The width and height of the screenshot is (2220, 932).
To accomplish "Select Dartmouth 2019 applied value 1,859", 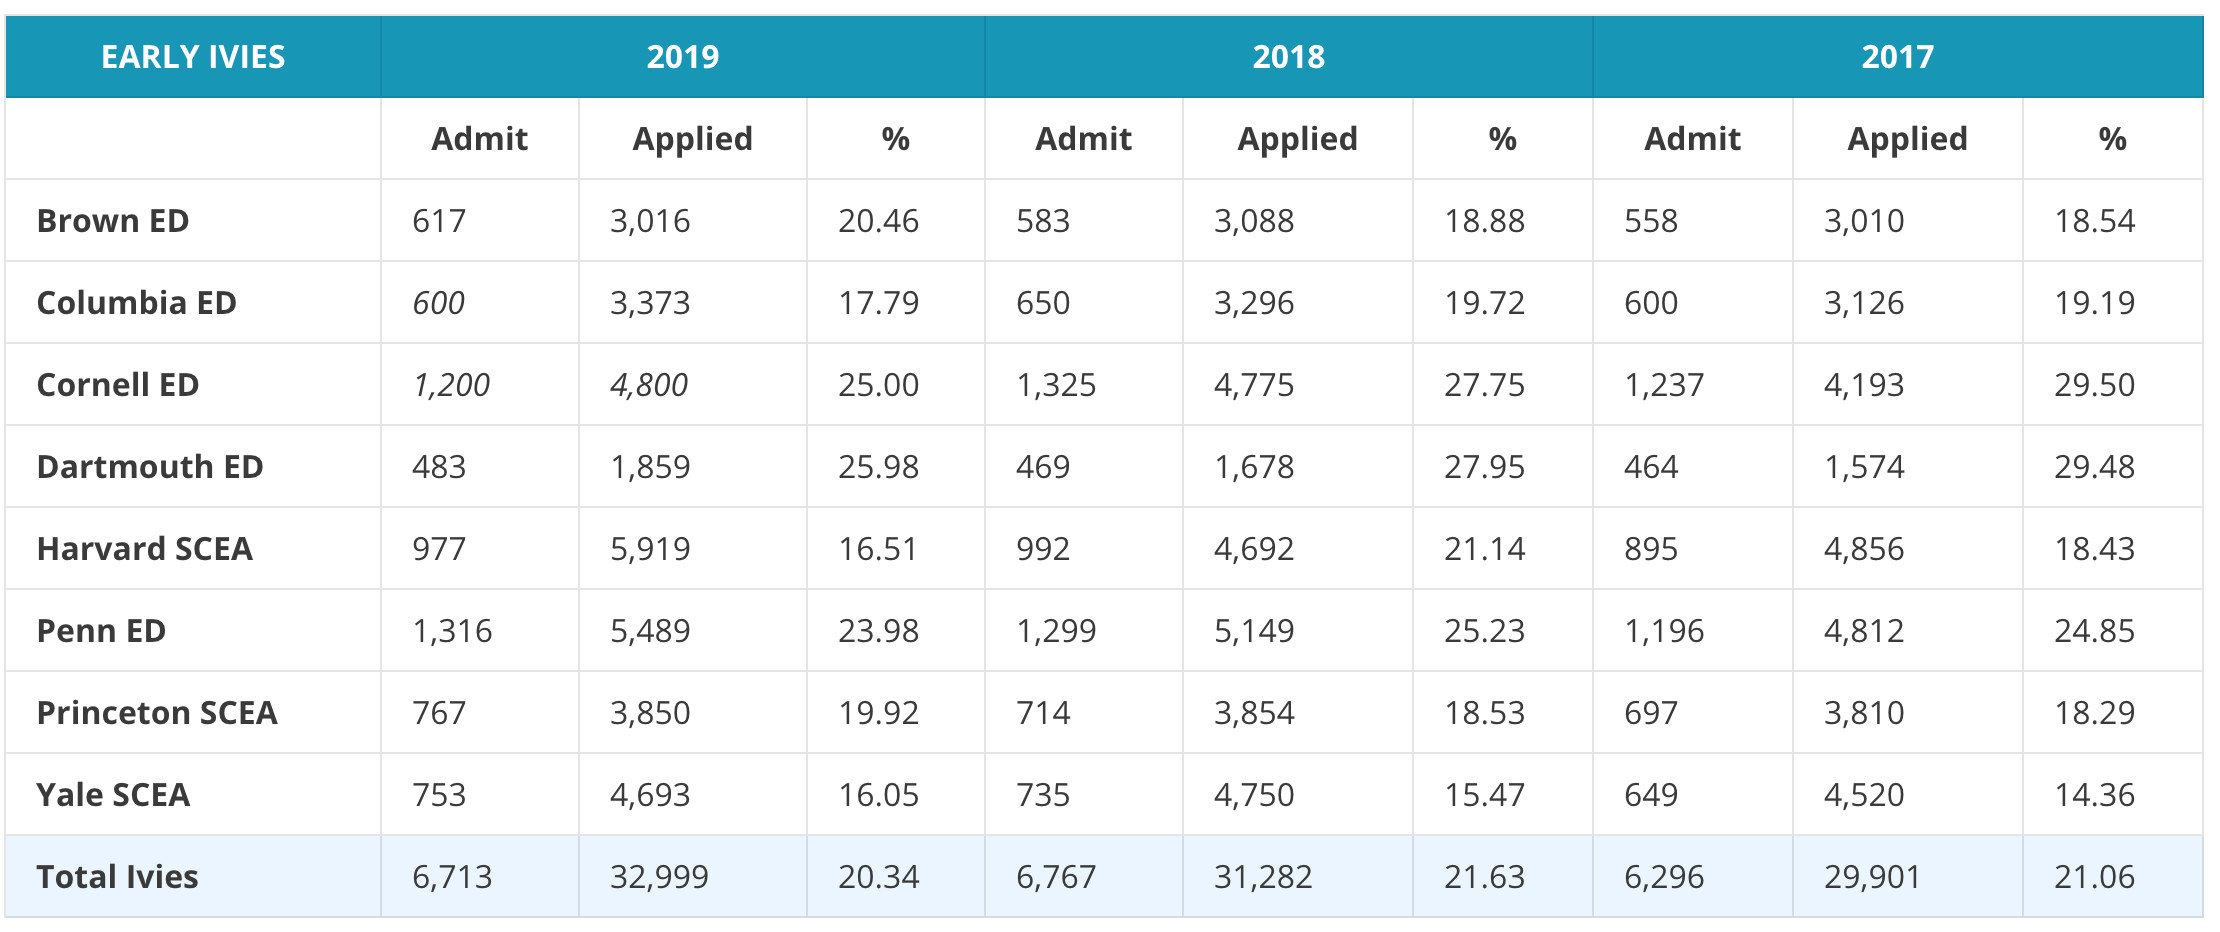I will (650, 467).
